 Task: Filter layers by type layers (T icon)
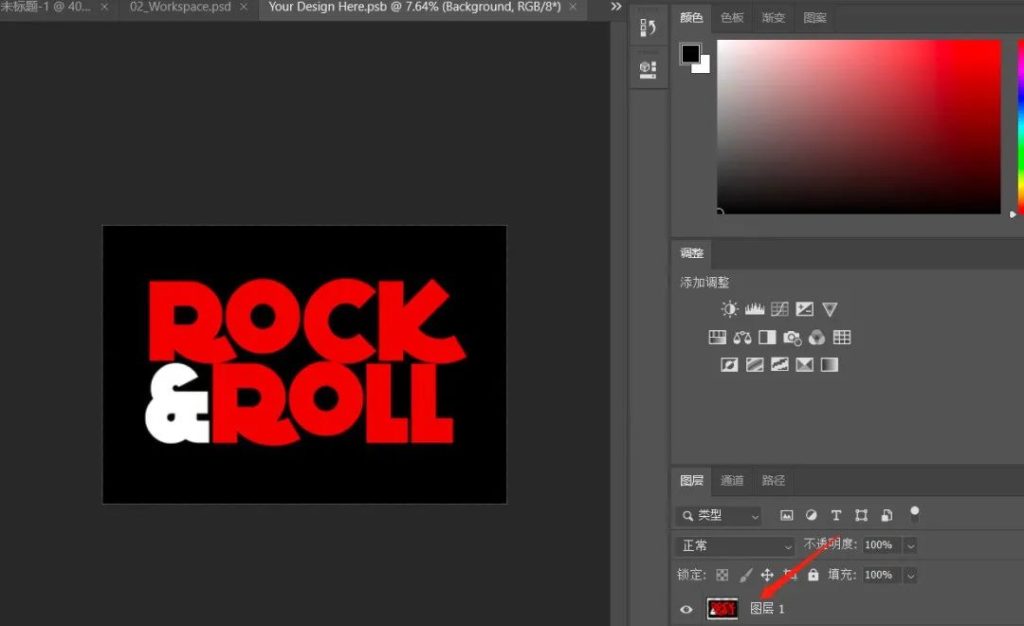(836, 516)
